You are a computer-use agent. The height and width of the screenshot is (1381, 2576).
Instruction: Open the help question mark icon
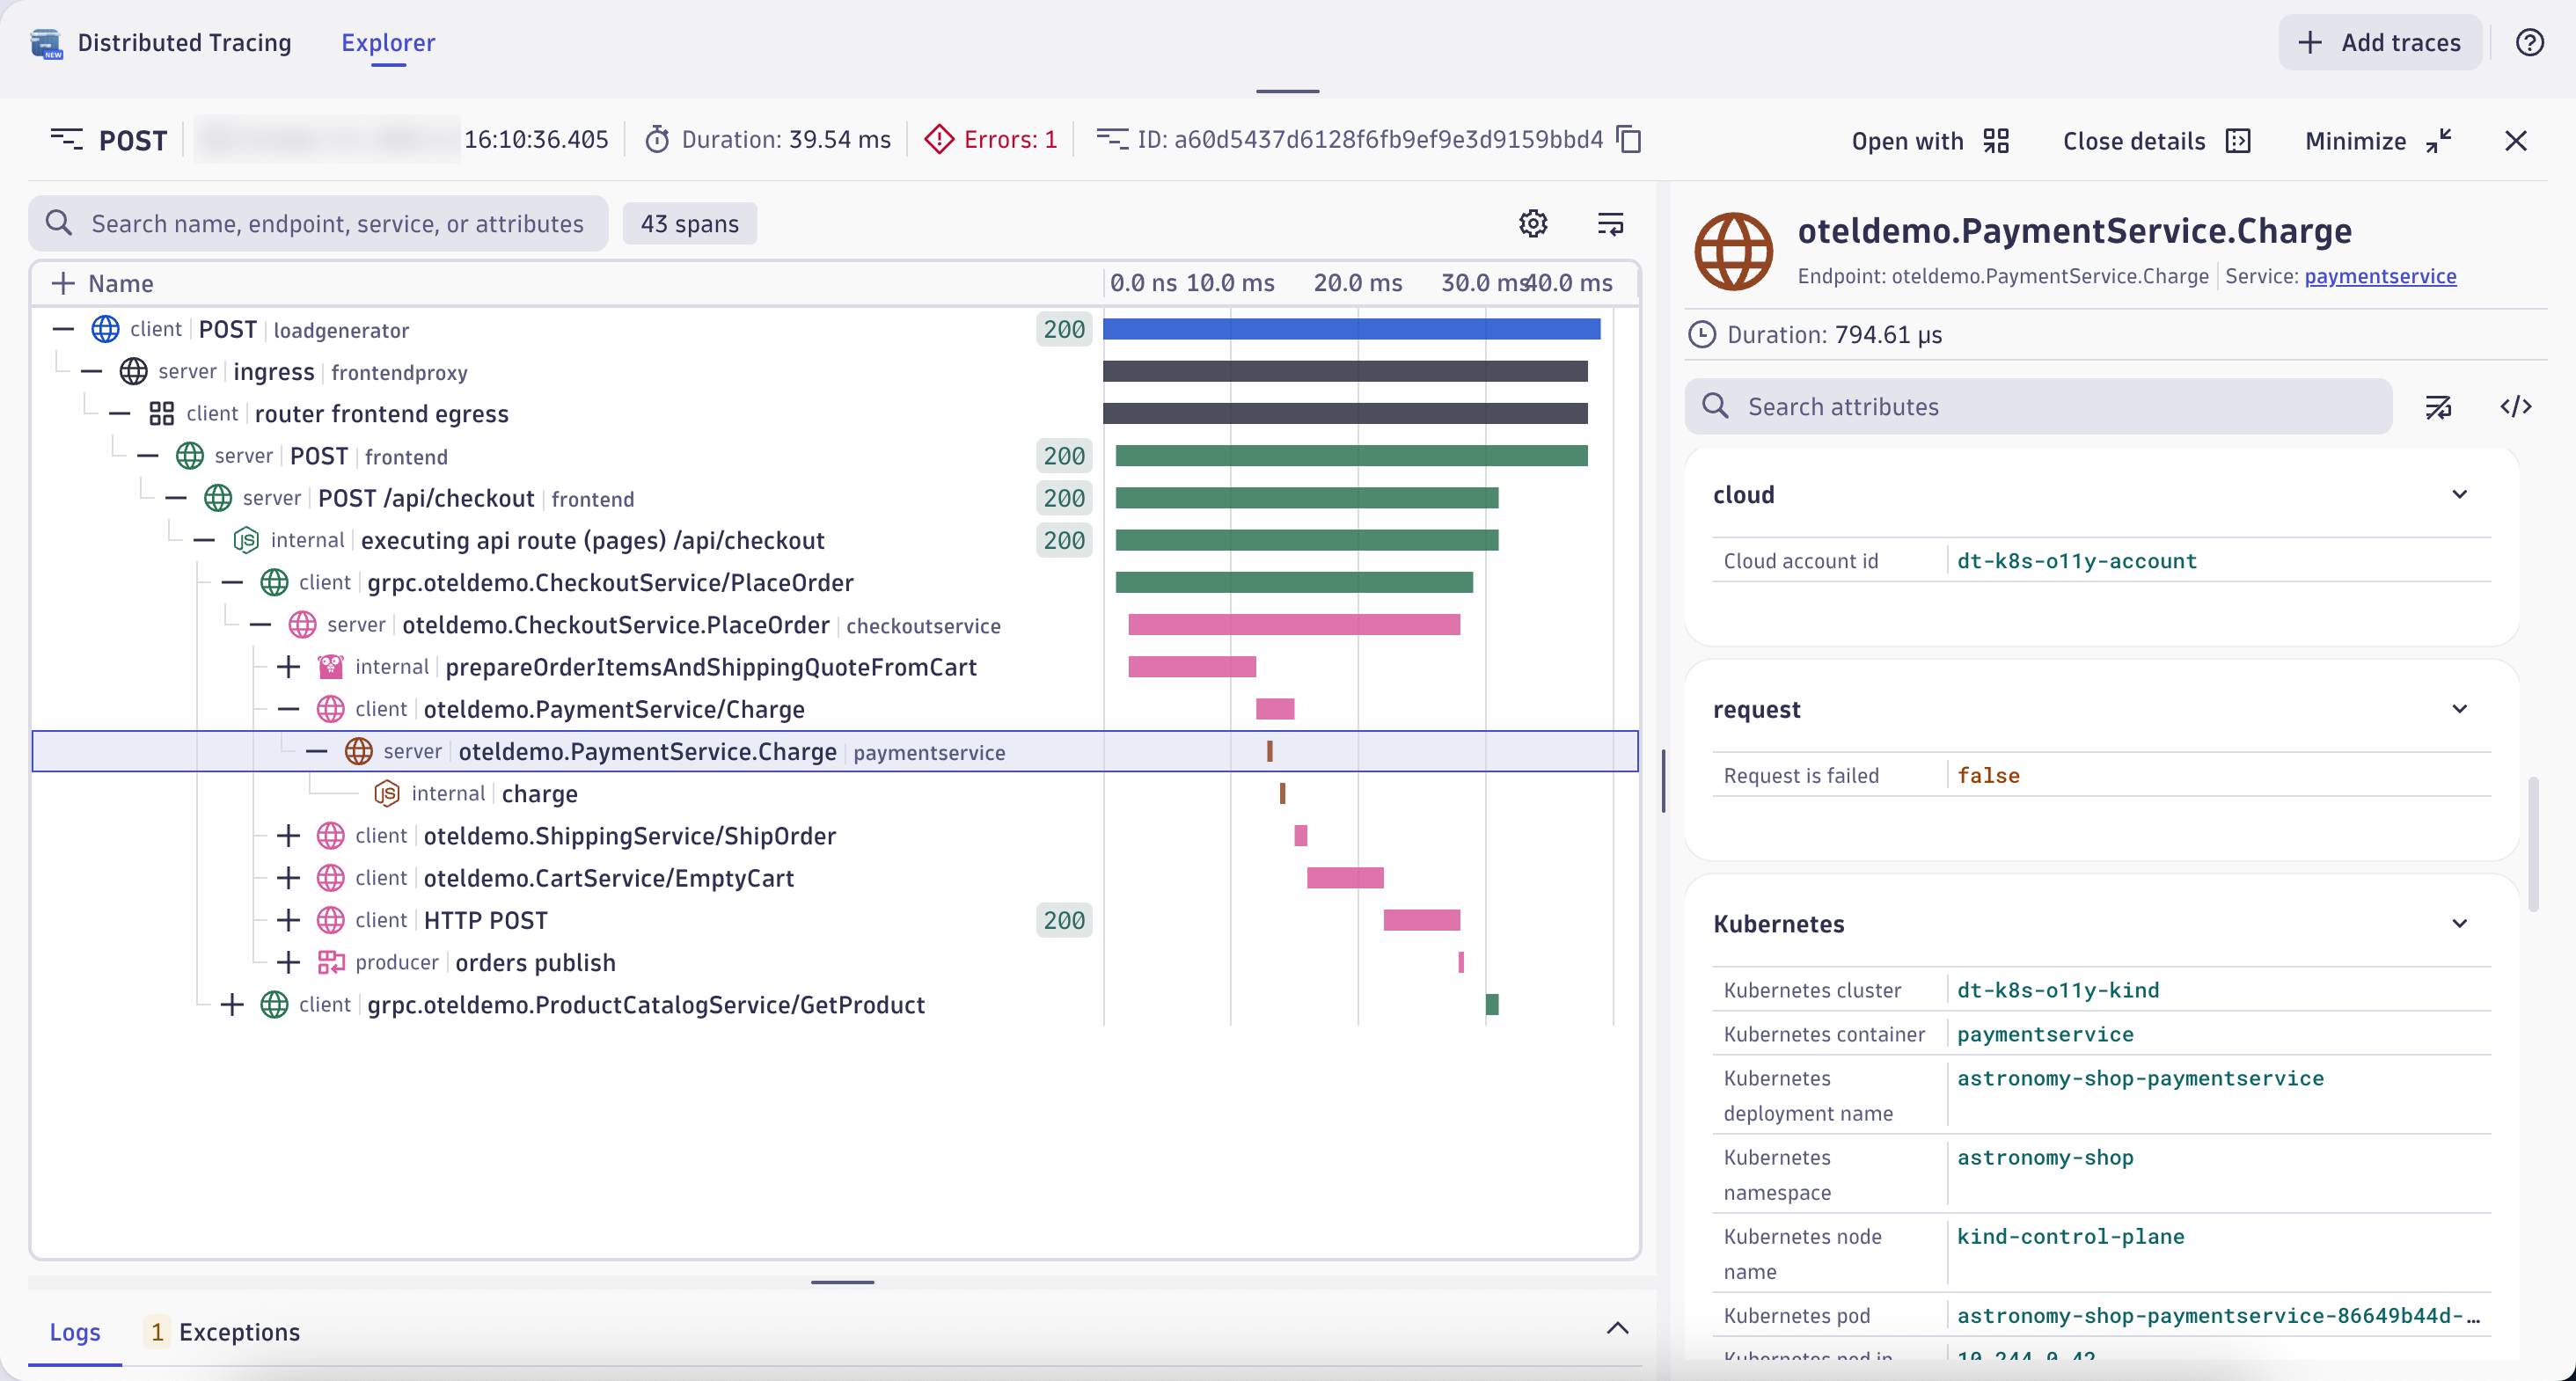tap(2530, 42)
